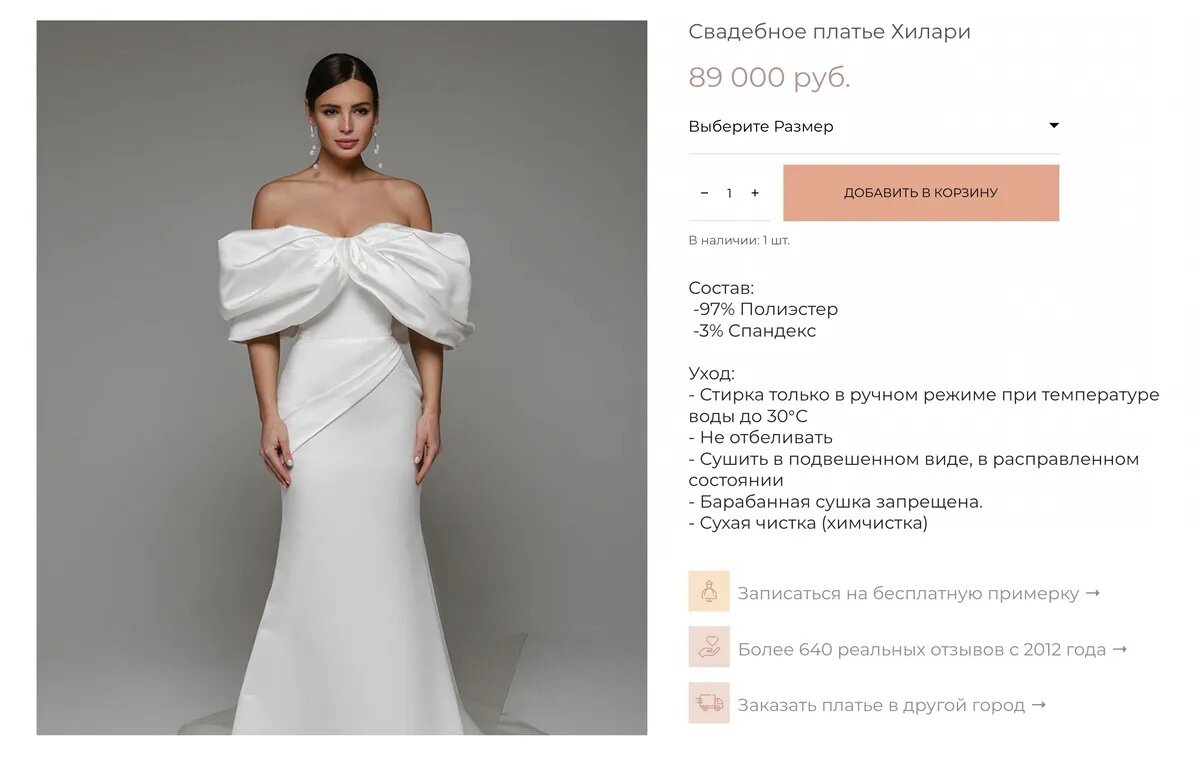
Task: Click the price 89 000 руб.
Action: 769,78
